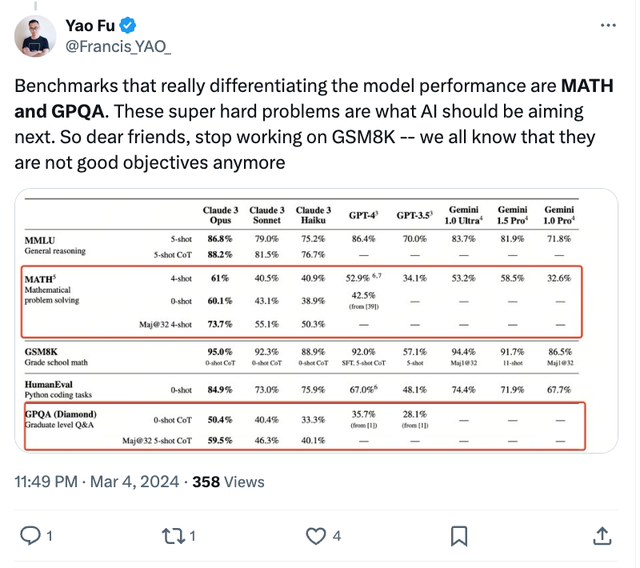Click the like count number 4
Screen dimensions: 640x568
[x=337, y=536]
